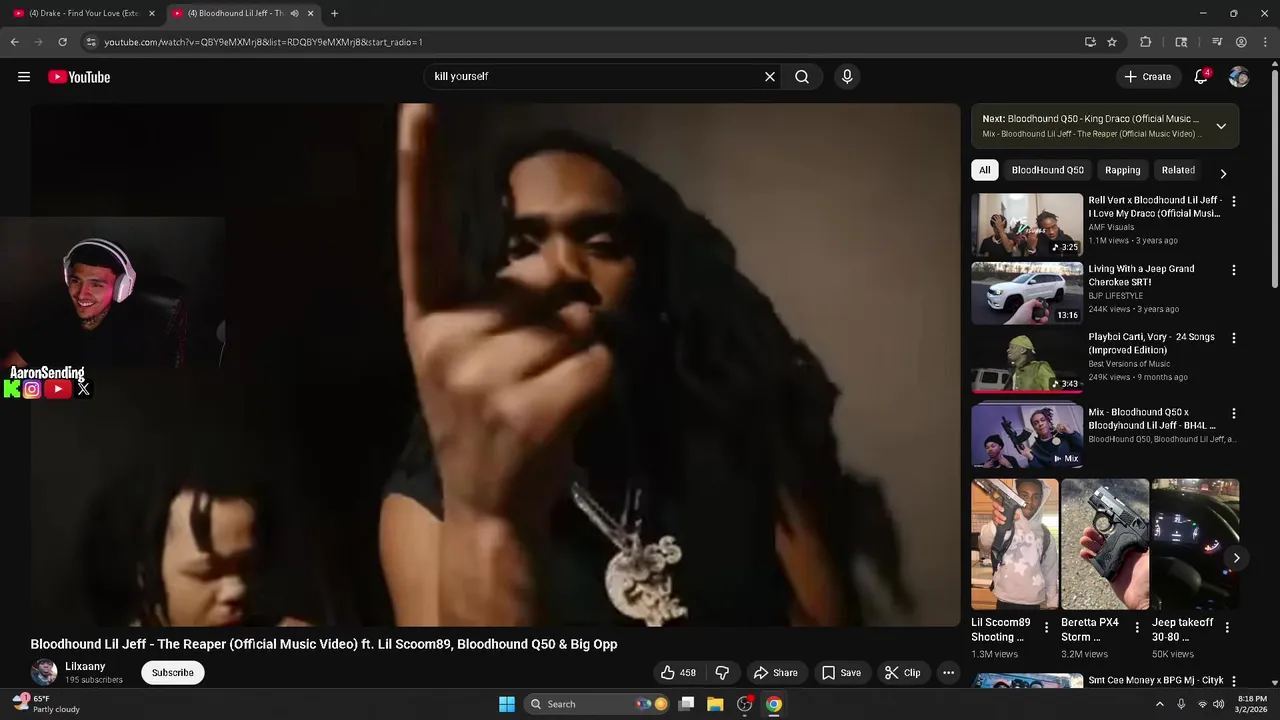Screen dimensions: 1280x720
Task: Select the Rapping filter chip
Action: tap(1122, 170)
